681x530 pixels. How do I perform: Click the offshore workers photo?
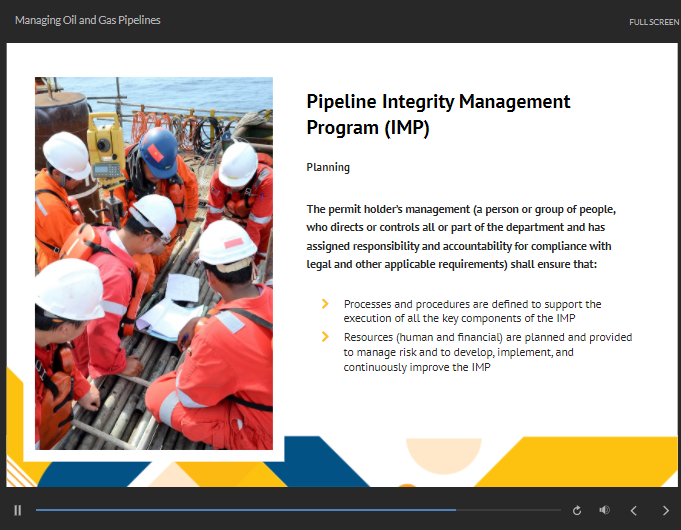[x=154, y=263]
